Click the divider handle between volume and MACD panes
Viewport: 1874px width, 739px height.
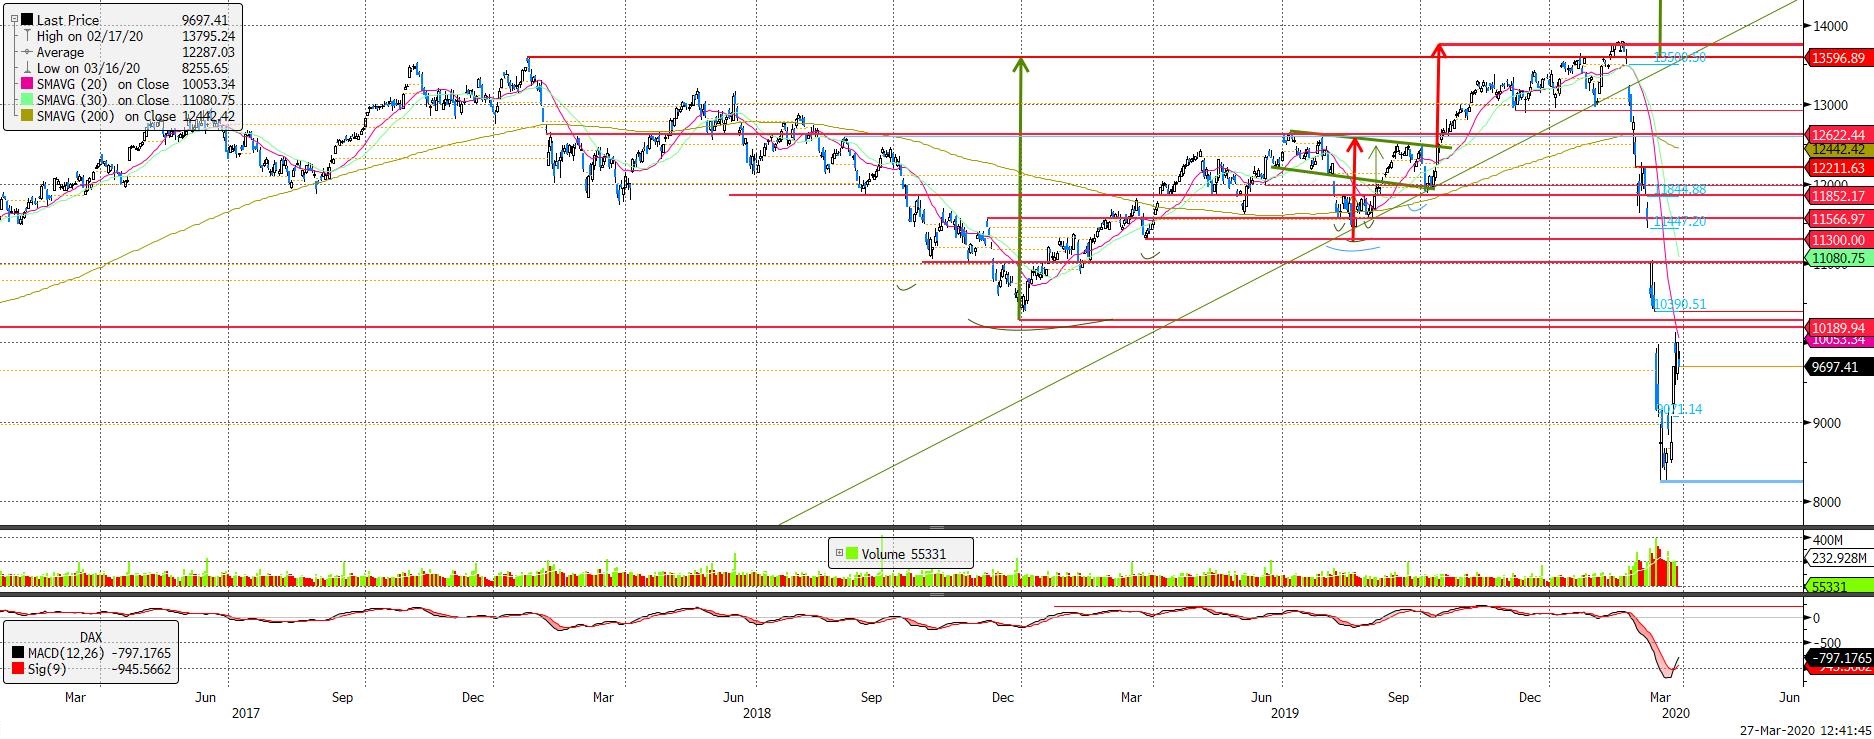pos(937,594)
